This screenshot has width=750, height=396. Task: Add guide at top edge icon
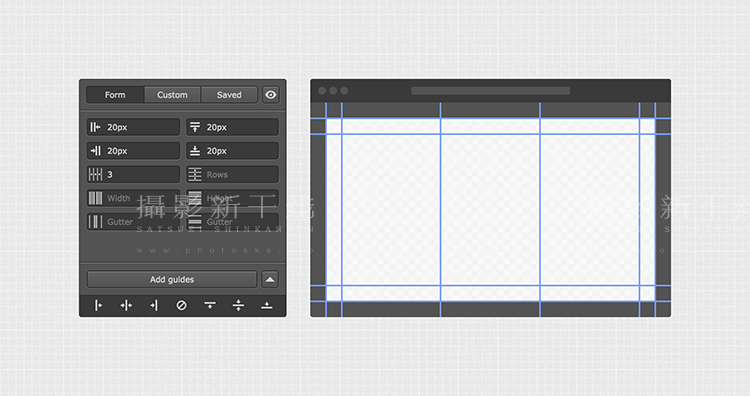click(210, 305)
